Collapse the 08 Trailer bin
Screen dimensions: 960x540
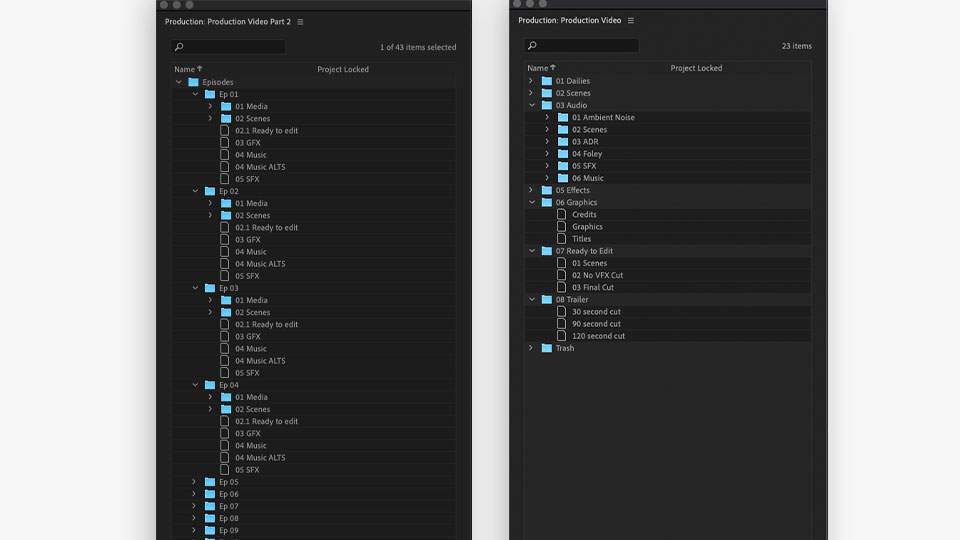[x=532, y=299]
